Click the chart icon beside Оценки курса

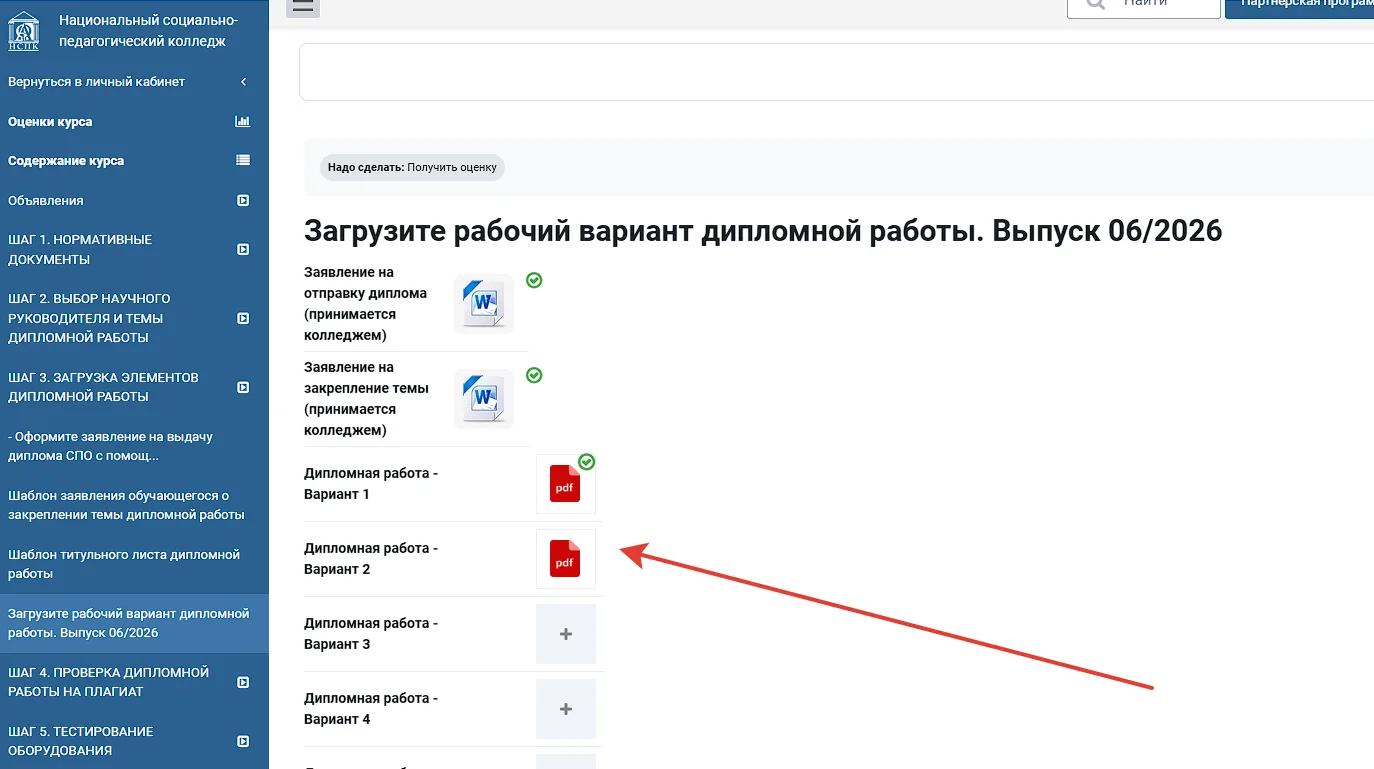[243, 121]
